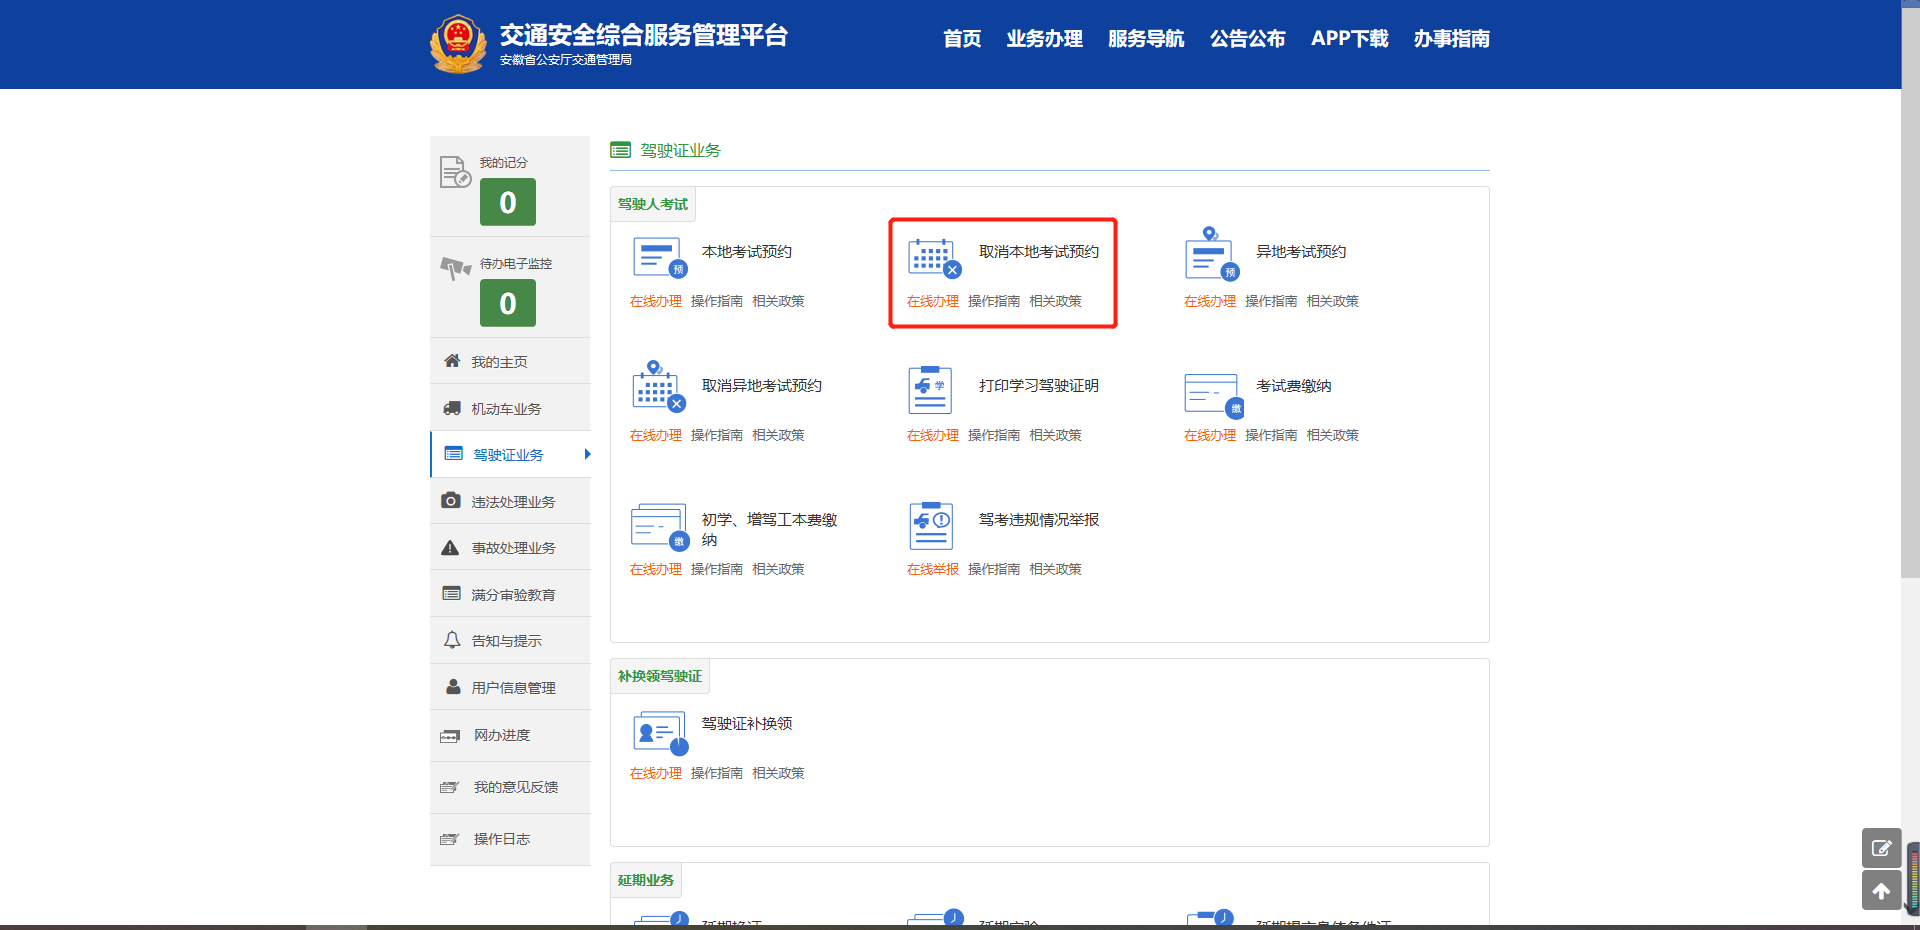Click the 驾考违规情况举报 icon
Image resolution: width=1920 pixels, height=930 pixels.
click(931, 525)
